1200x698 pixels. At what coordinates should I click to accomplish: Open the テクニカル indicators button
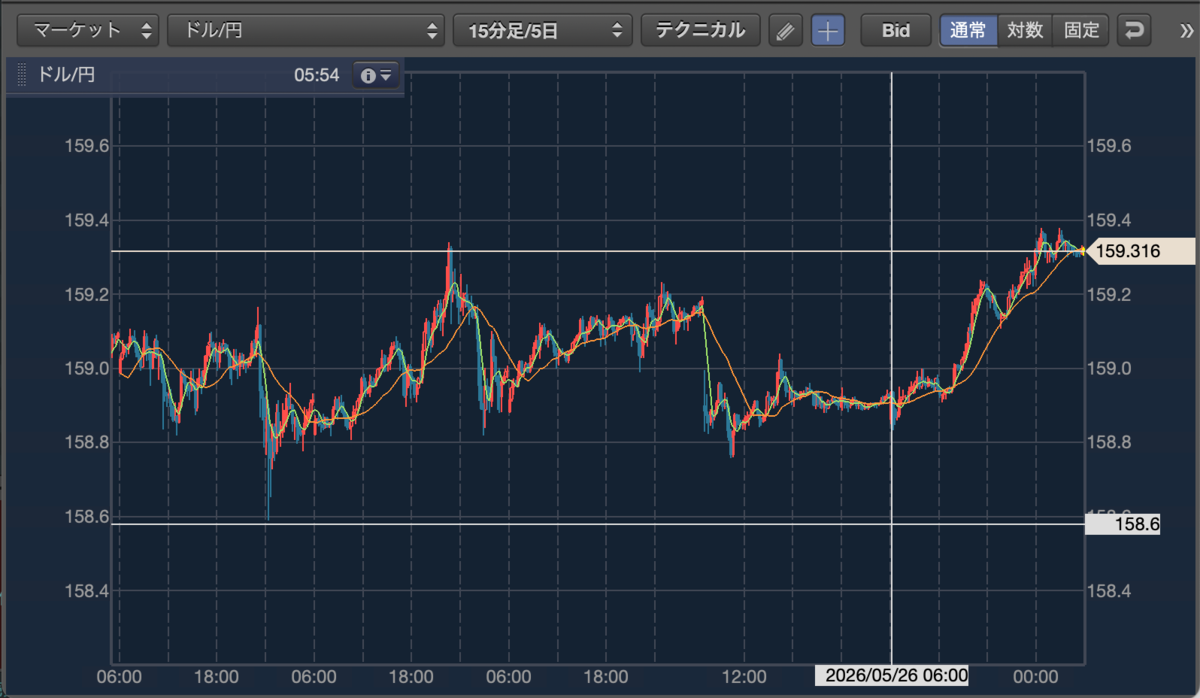[700, 30]
